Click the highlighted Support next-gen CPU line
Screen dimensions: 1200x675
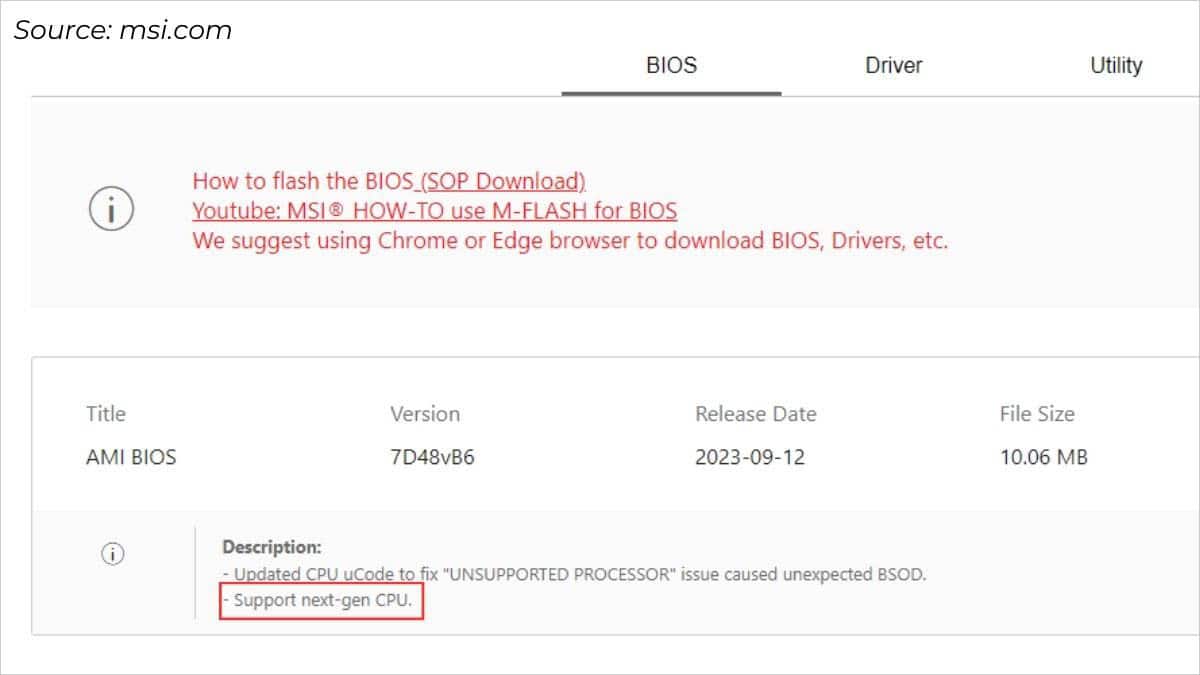321,602
